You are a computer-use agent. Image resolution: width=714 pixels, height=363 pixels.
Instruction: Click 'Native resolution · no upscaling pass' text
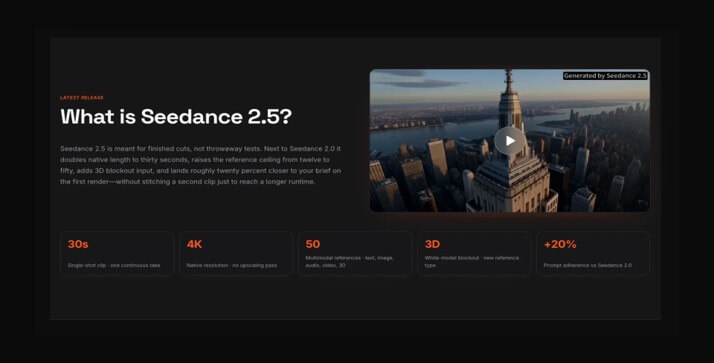click(x=232, y=265)
